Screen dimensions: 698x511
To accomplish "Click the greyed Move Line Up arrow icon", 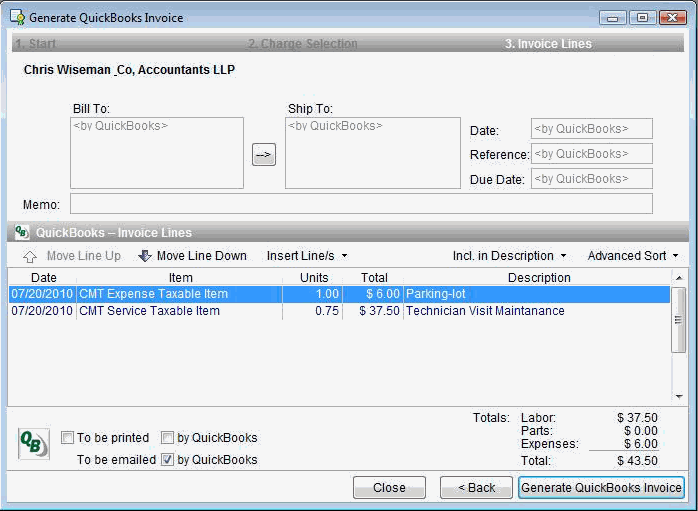I will 30,256.
